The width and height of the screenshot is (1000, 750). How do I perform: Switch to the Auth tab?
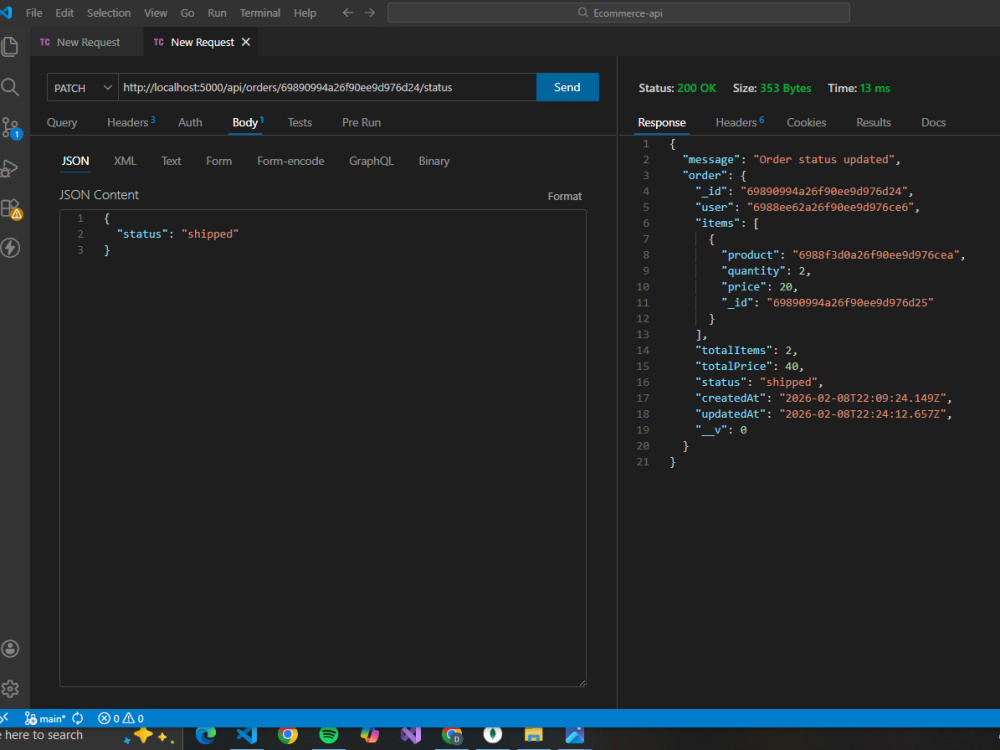click(x=190, y=122)
